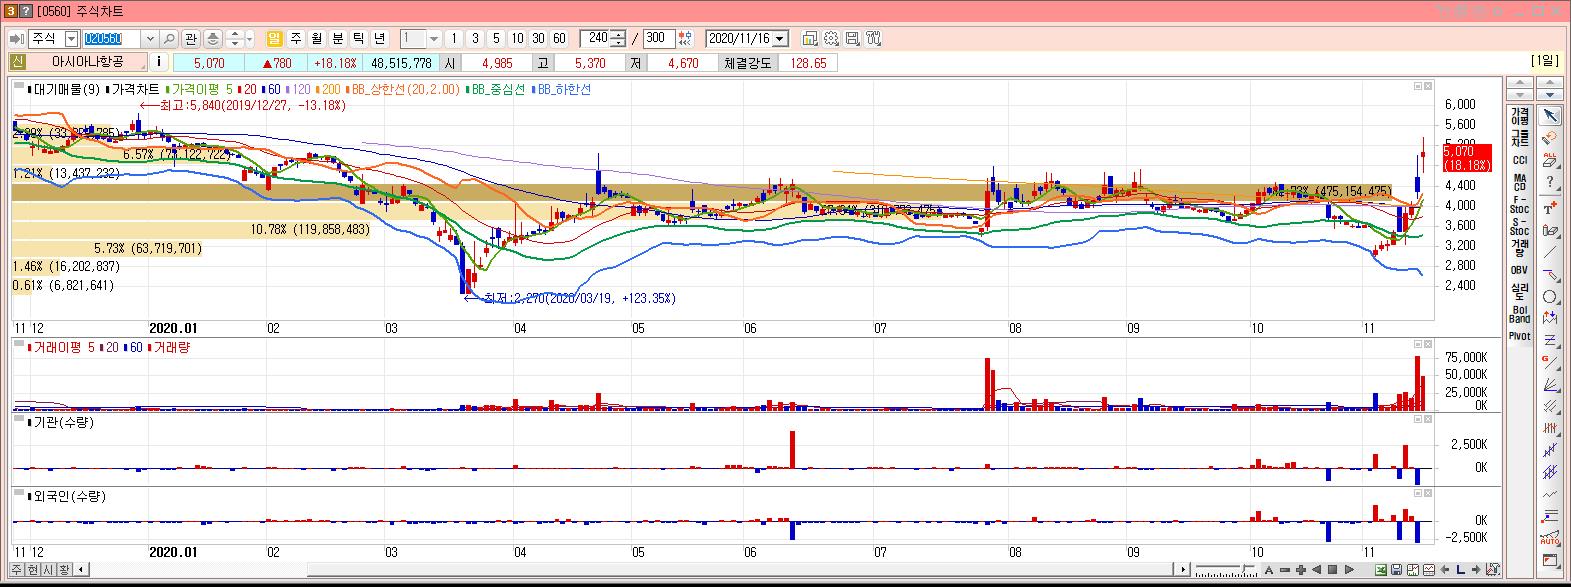Screen dimensions: 1571x587
Task: Select the 일 daily period toggle
Action: click(x=274, y=39)
